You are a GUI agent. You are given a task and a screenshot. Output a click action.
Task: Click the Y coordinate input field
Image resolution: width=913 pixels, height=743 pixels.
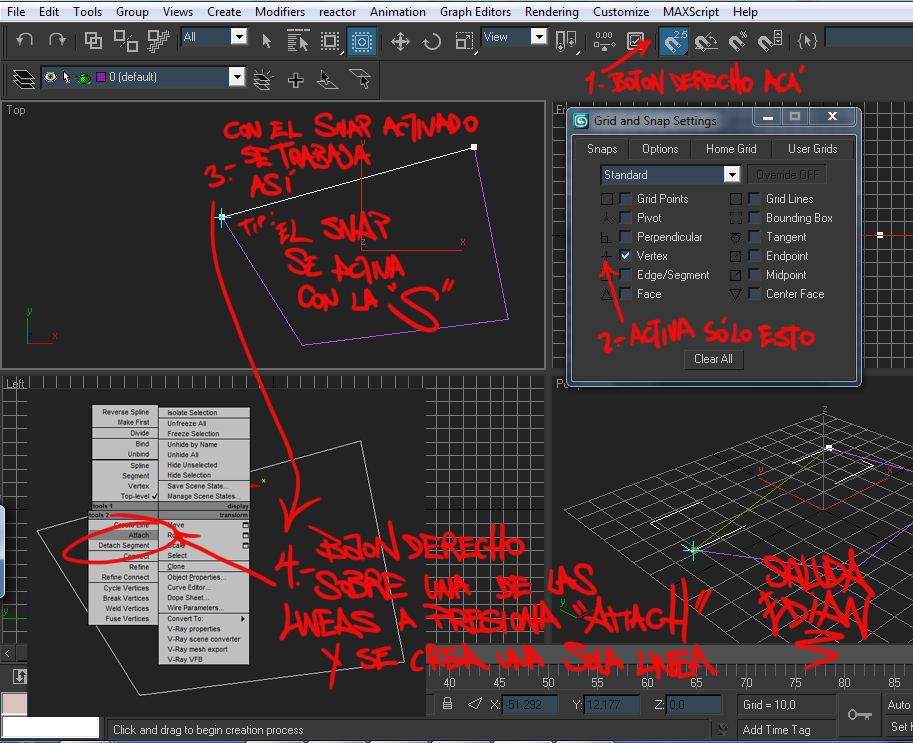pos(612,705)
